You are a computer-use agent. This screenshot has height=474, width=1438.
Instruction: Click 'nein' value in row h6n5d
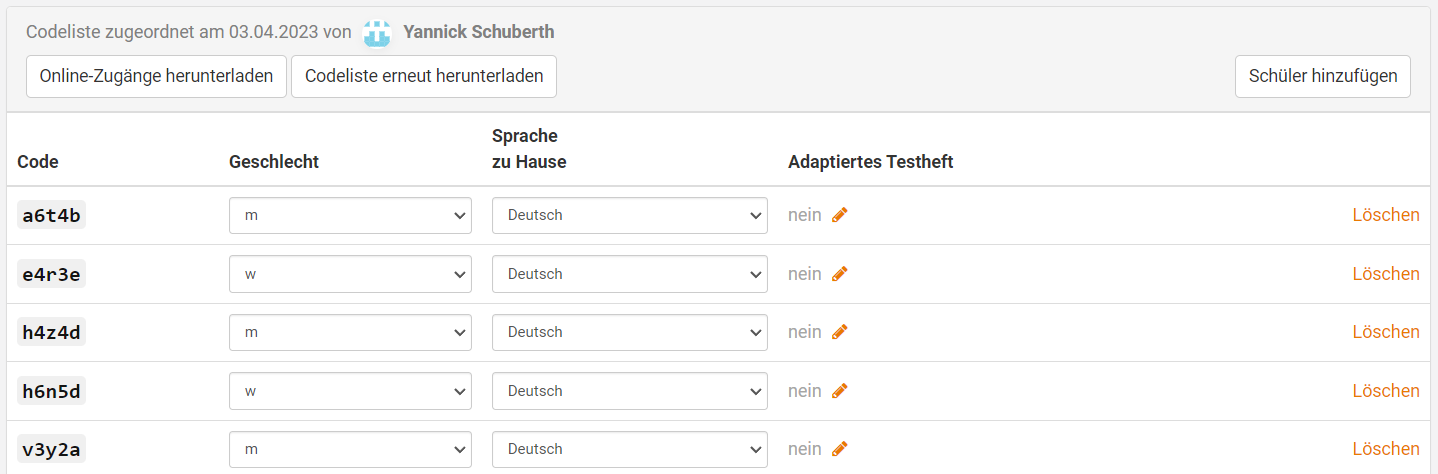point(805,391)
